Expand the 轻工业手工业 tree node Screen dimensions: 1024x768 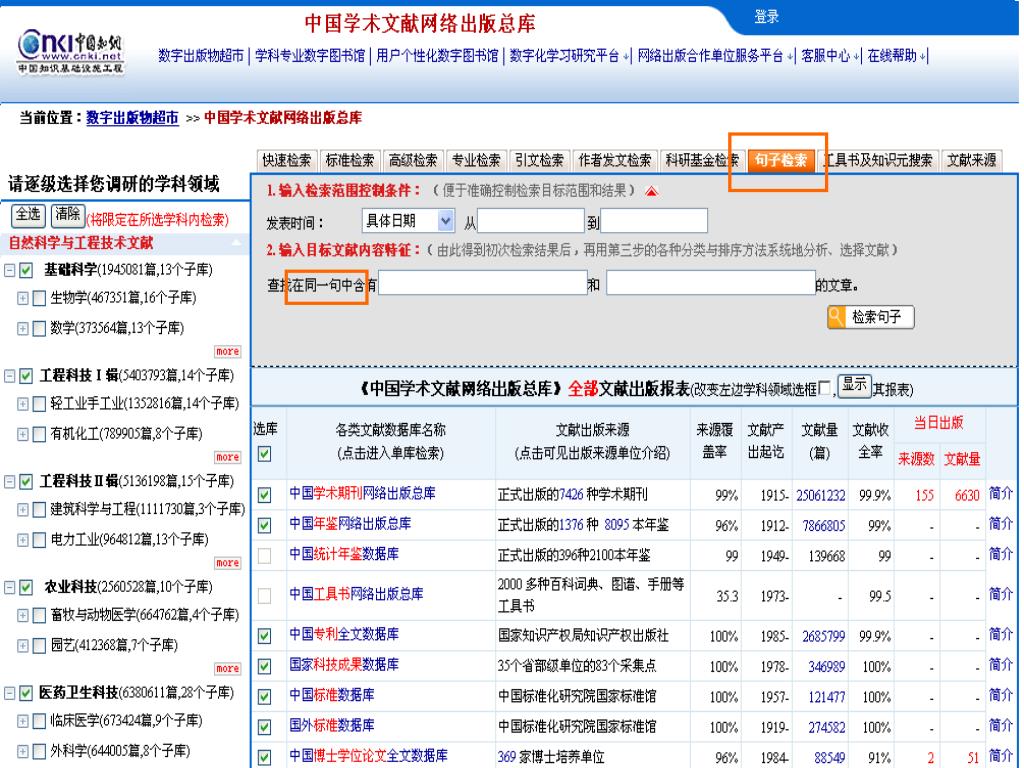[x=23, y=404]
